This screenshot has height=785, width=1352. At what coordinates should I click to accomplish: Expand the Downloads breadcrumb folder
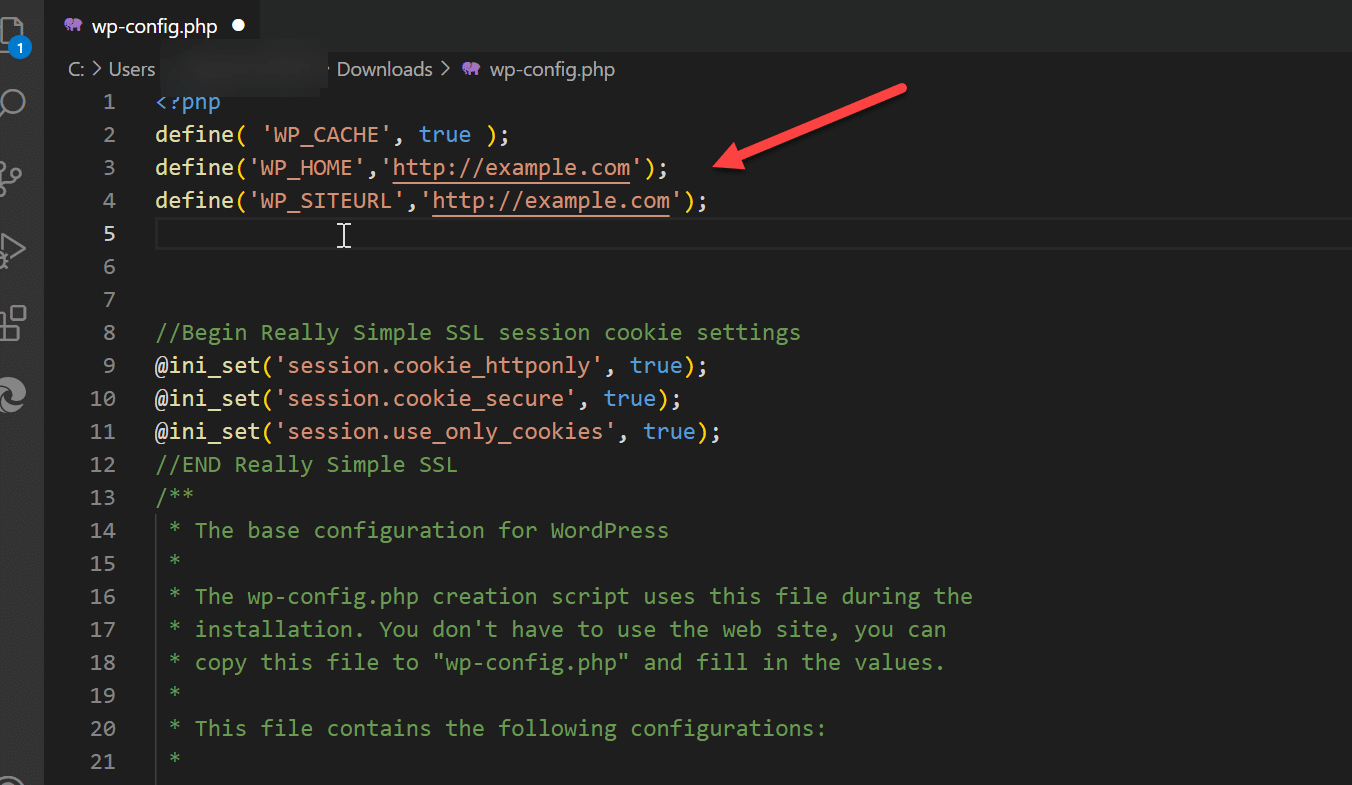[384, 69]
